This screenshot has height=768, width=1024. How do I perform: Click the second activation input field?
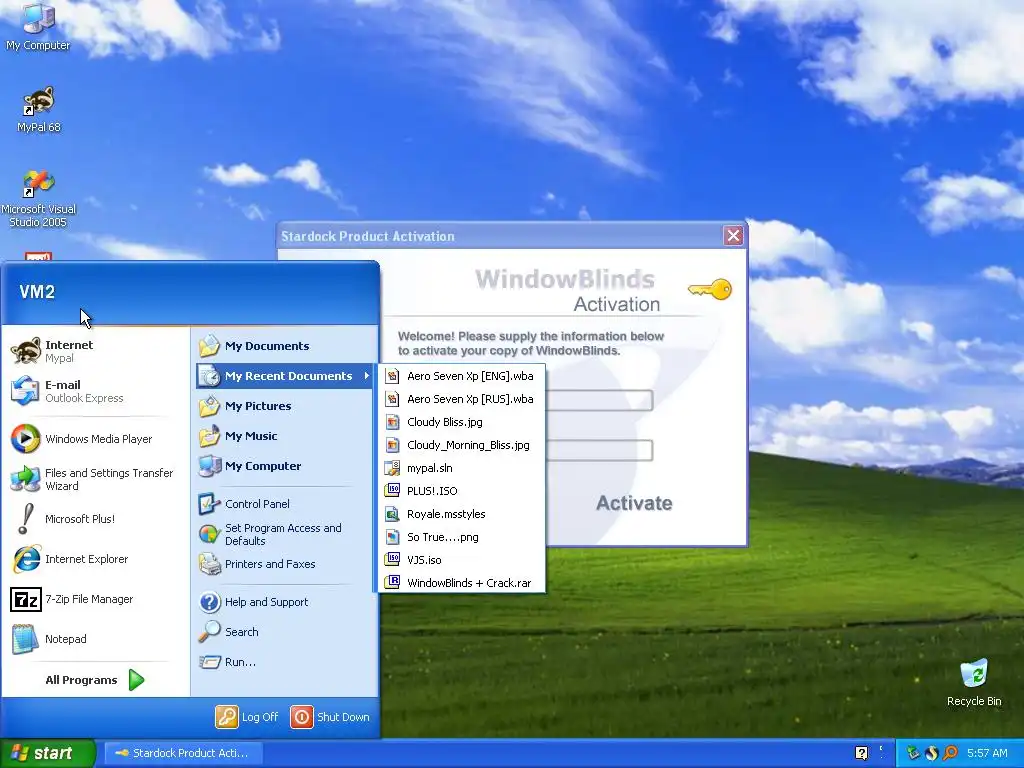coord(599,450)
